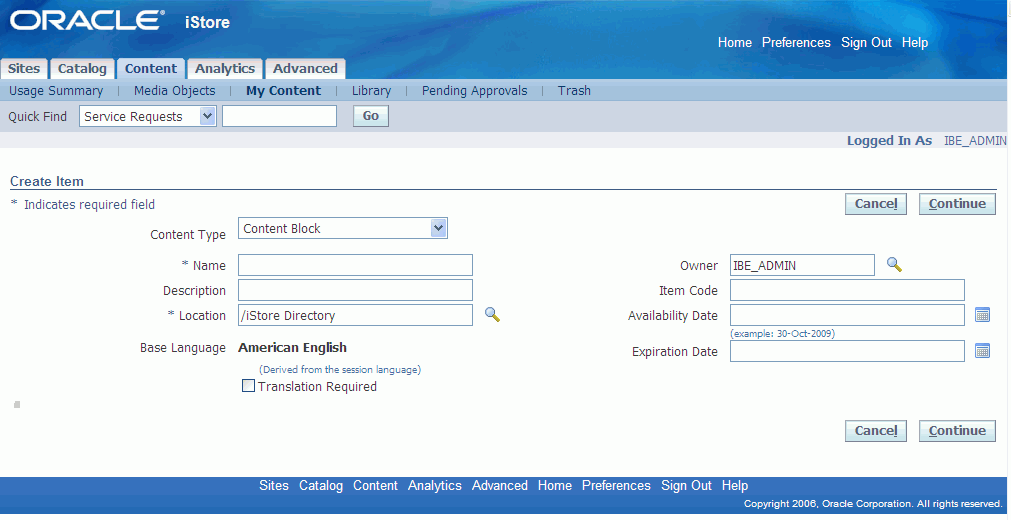Enable the Translation Required checkbox

coord(249,386)
